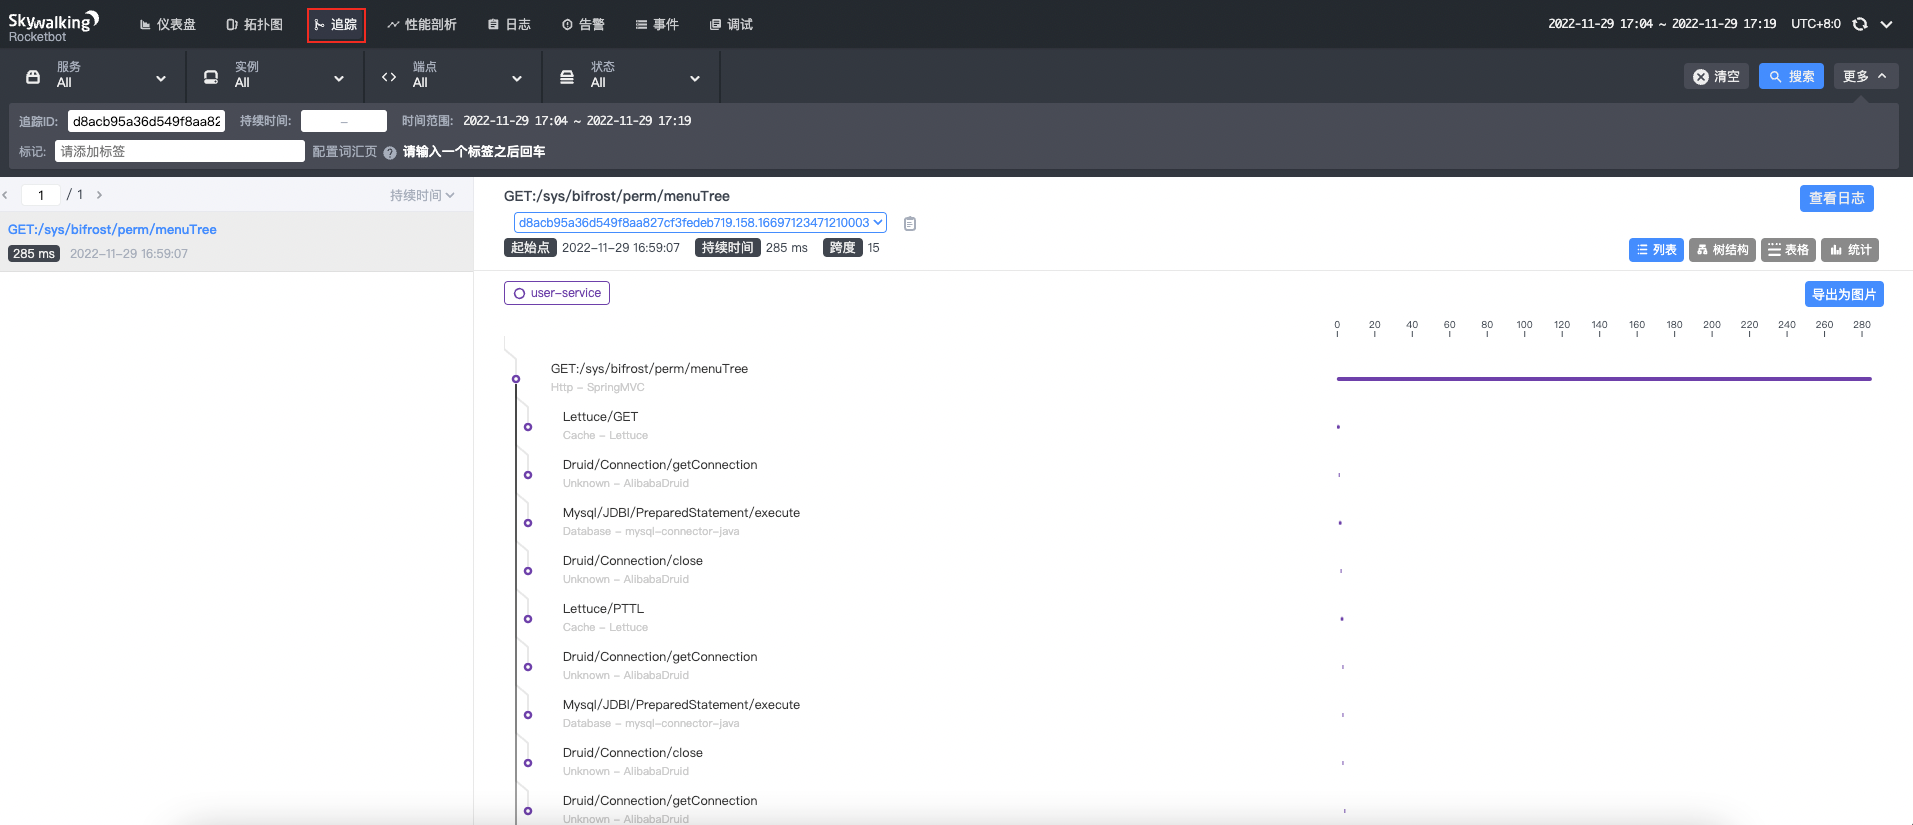Click the blue 搜索 search button
Screen dimensions: 1913x825
pos(1791,76)
